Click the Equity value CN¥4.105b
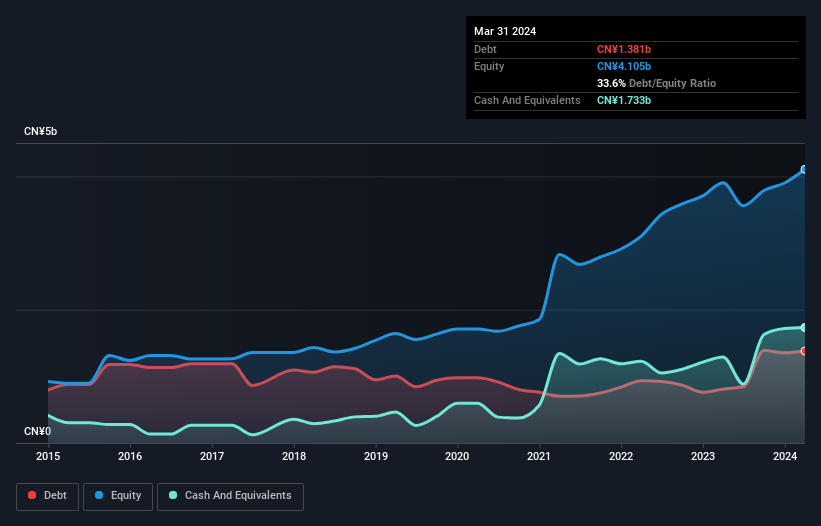Viewport: 821px width, 526px height. click(624, 66)
